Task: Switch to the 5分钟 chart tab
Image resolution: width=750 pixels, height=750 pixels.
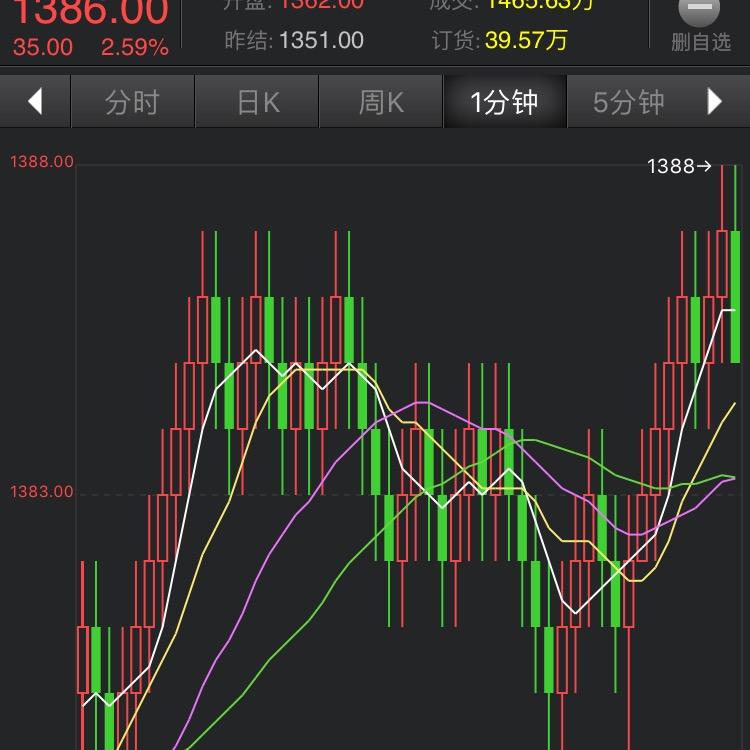Action: point(628,102)
